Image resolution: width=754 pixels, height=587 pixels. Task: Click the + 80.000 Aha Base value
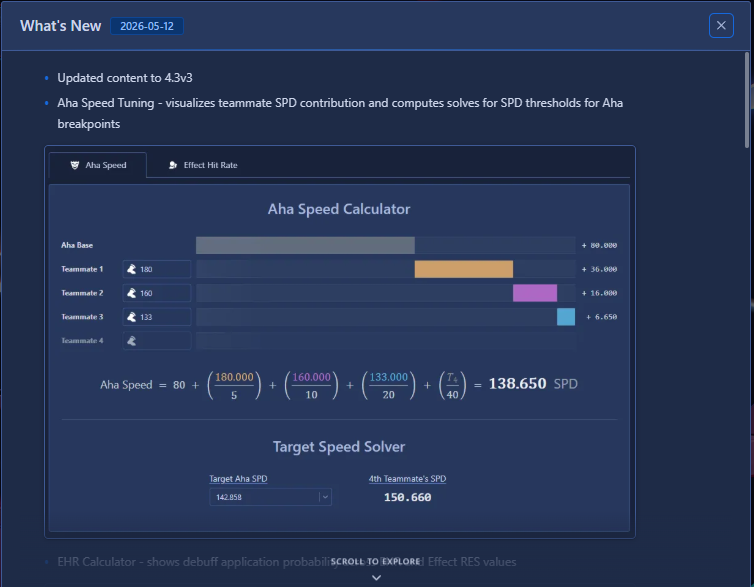click(599, 245)
